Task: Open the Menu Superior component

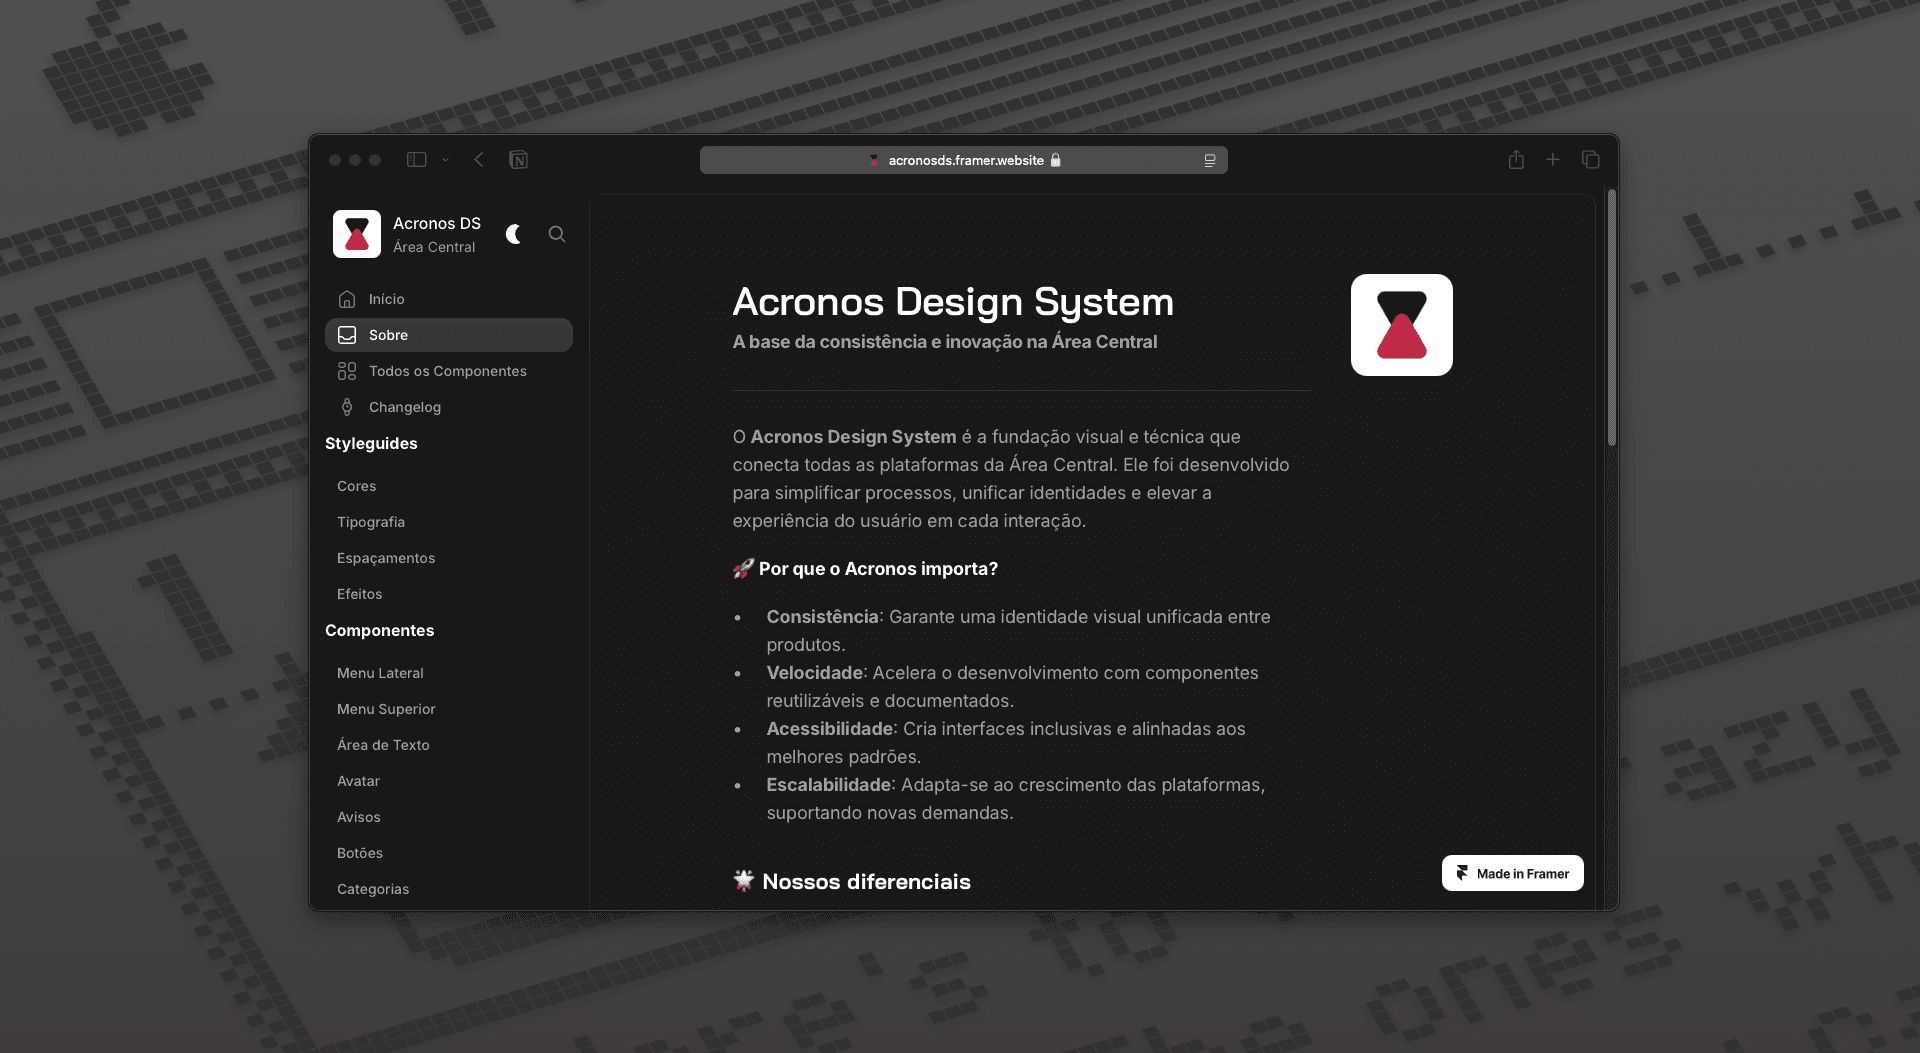Action: [x=386, y=709]
